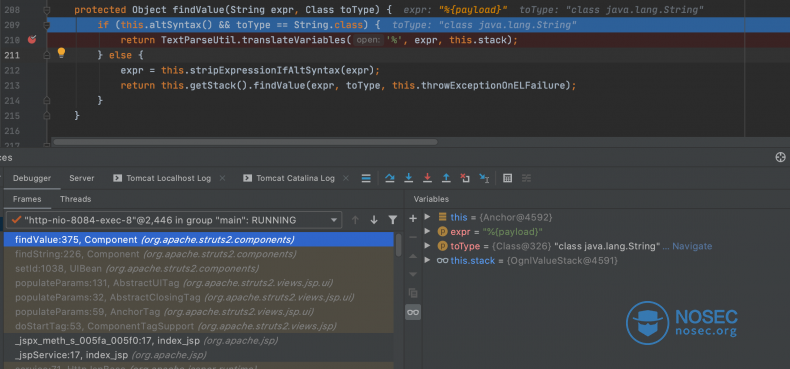
Task: Click {OgnlValueStack@4591} value in Variables
Action: point(562,261)
